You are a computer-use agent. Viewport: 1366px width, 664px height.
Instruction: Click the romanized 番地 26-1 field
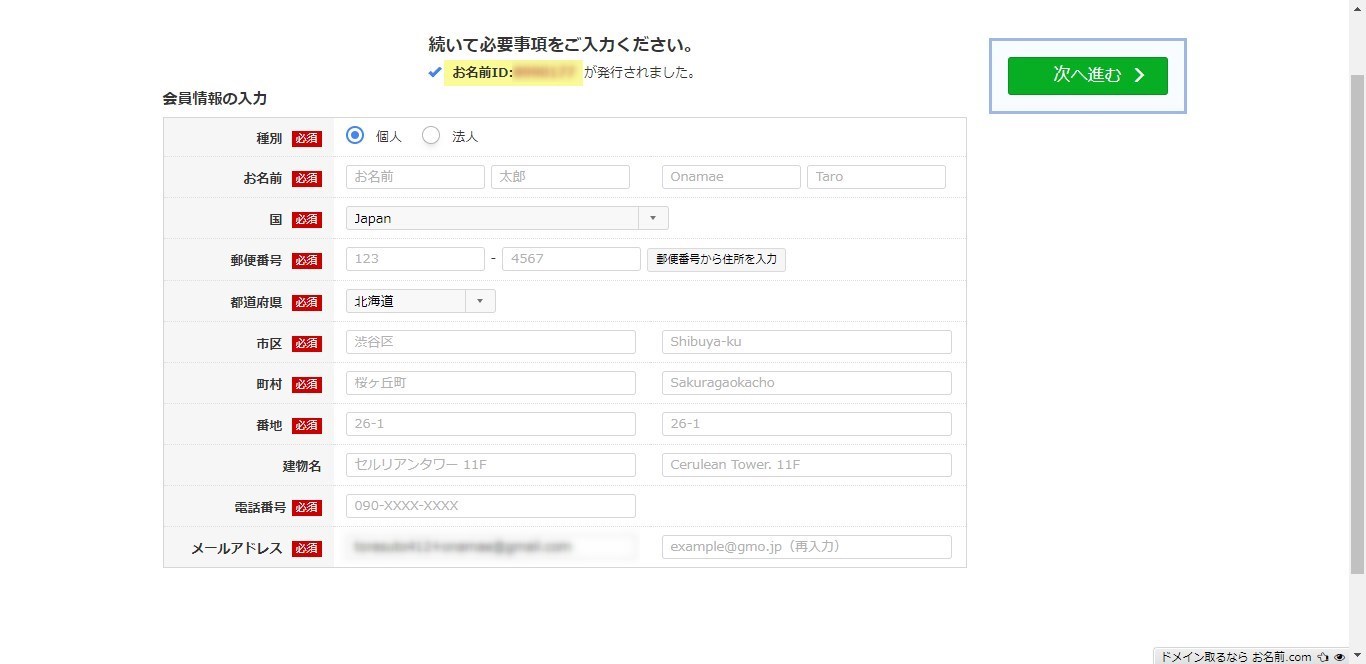[x=807, y=424]
